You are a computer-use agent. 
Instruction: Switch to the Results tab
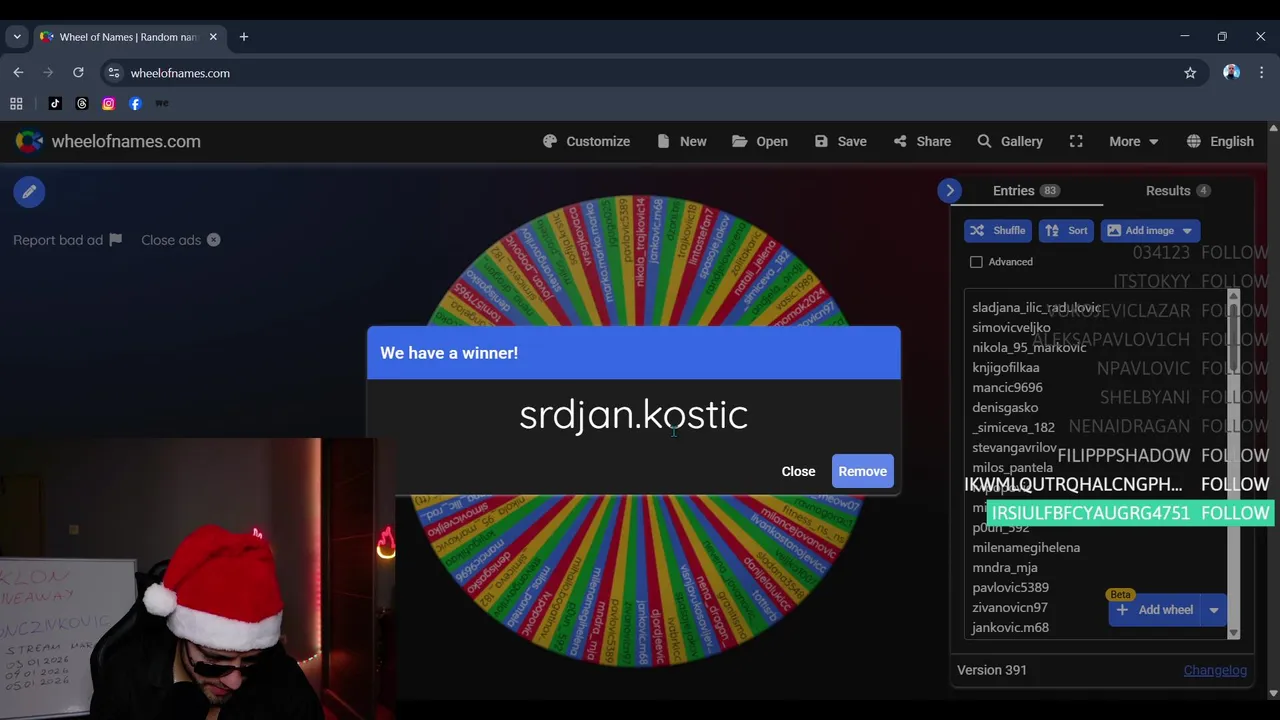[x=1178, y=190]
